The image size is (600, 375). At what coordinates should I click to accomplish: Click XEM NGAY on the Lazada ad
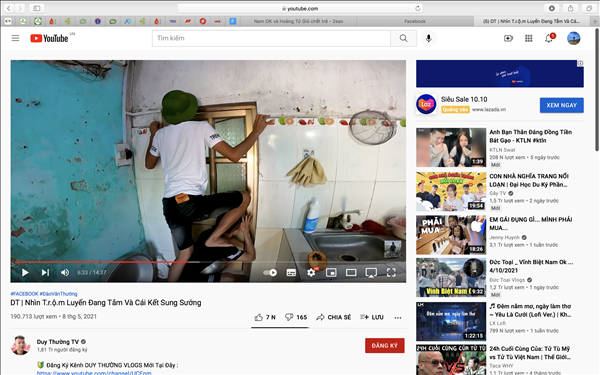561,105
